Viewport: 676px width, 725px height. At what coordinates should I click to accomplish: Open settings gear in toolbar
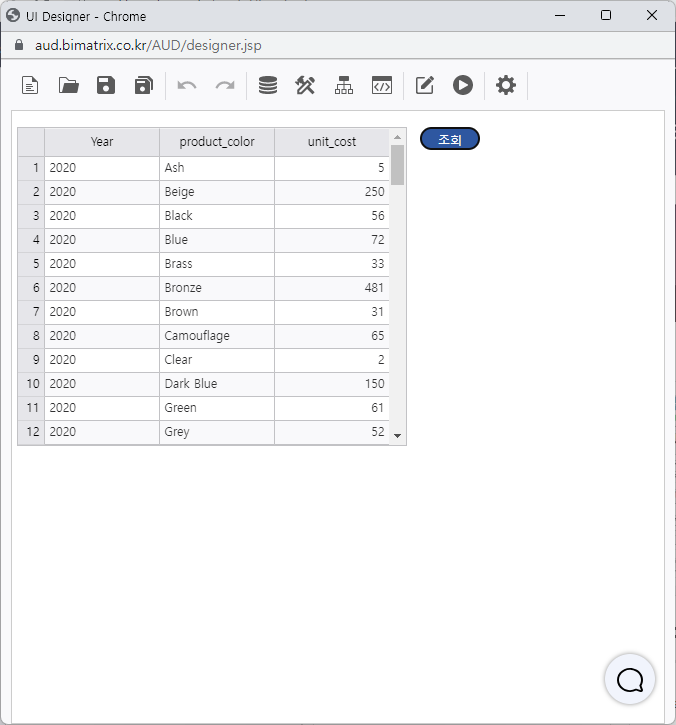[x=506, y=85]
